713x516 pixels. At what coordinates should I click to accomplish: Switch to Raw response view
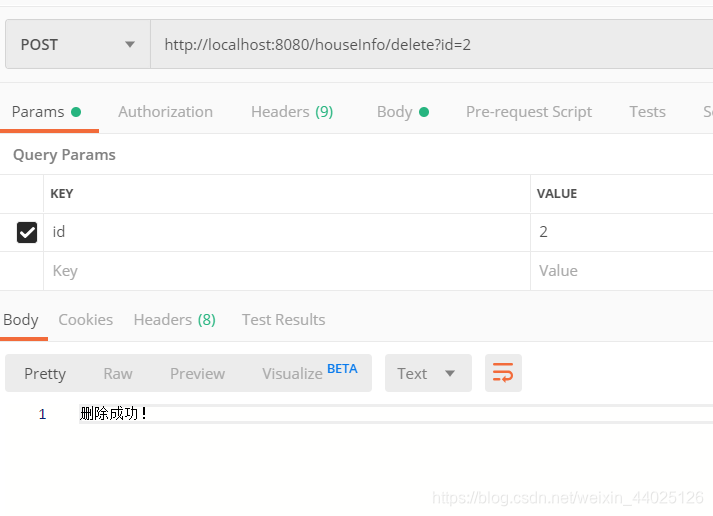[x=118, y=374]
